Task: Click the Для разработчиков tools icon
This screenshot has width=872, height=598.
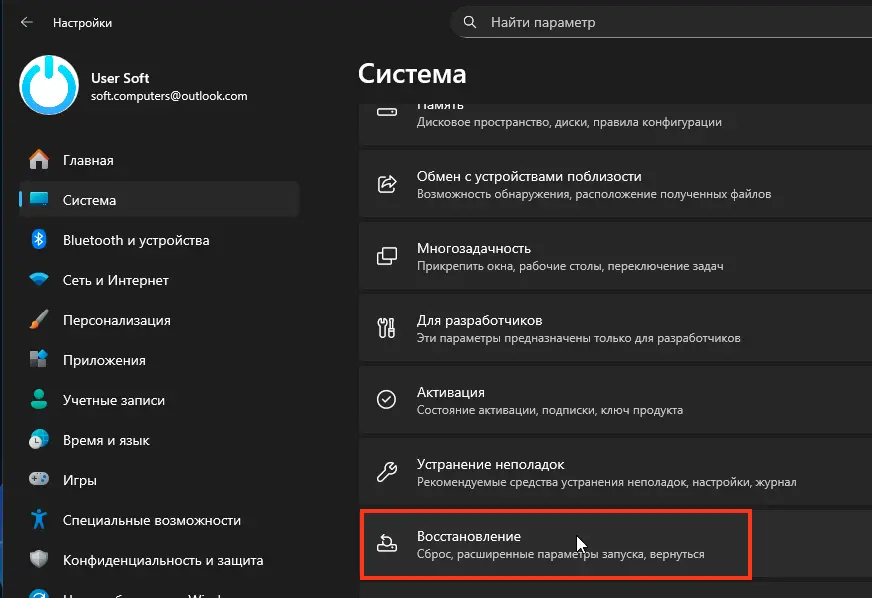Action: pos(386,328)
